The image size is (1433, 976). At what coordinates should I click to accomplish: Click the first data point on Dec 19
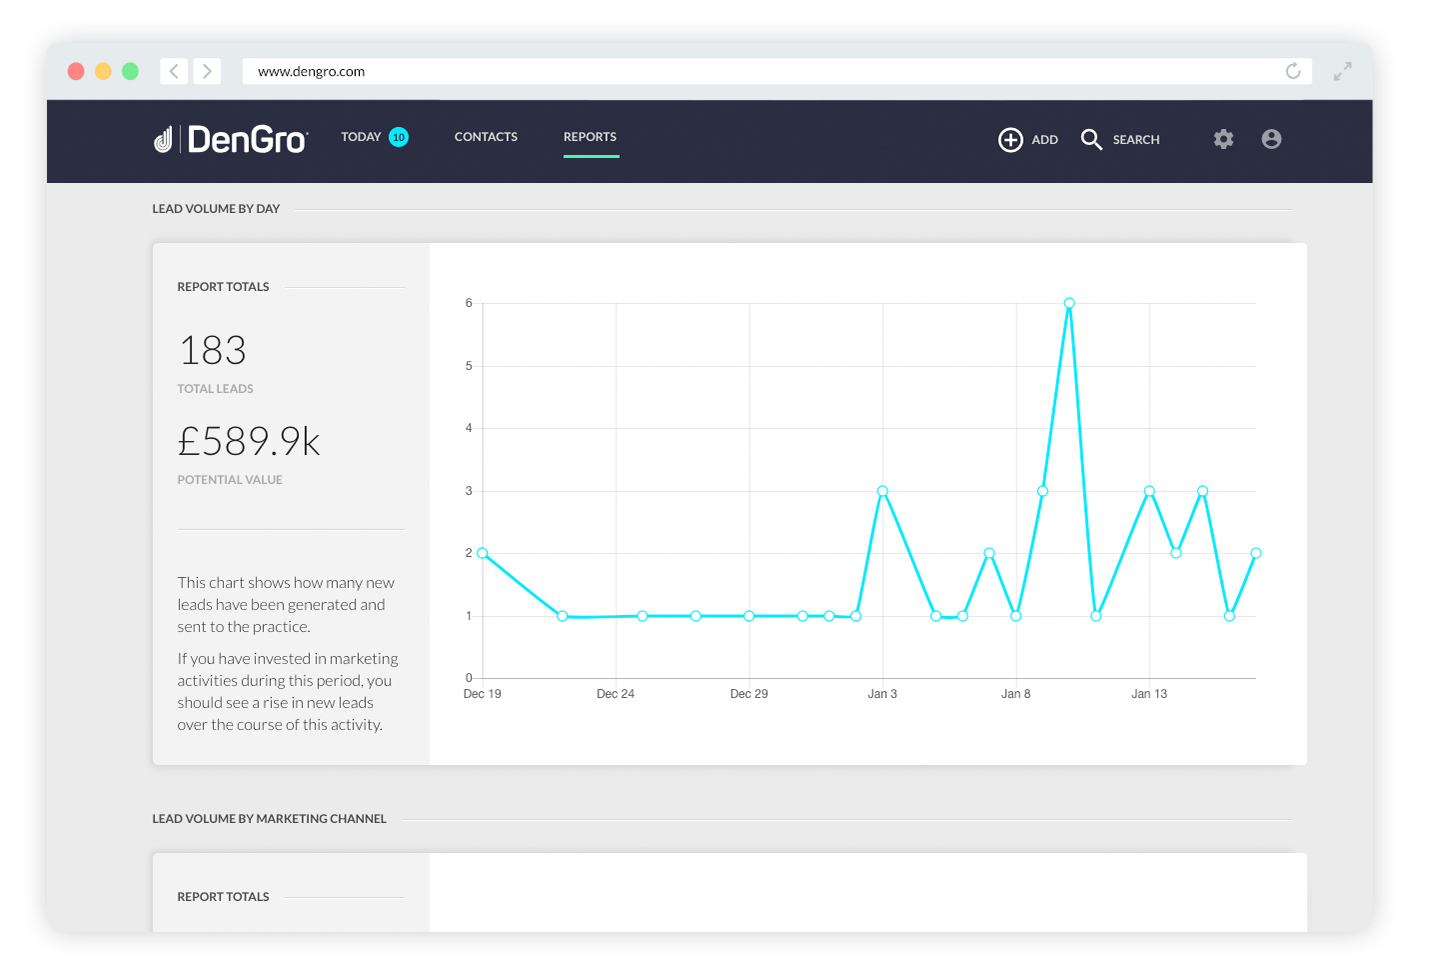483,553
